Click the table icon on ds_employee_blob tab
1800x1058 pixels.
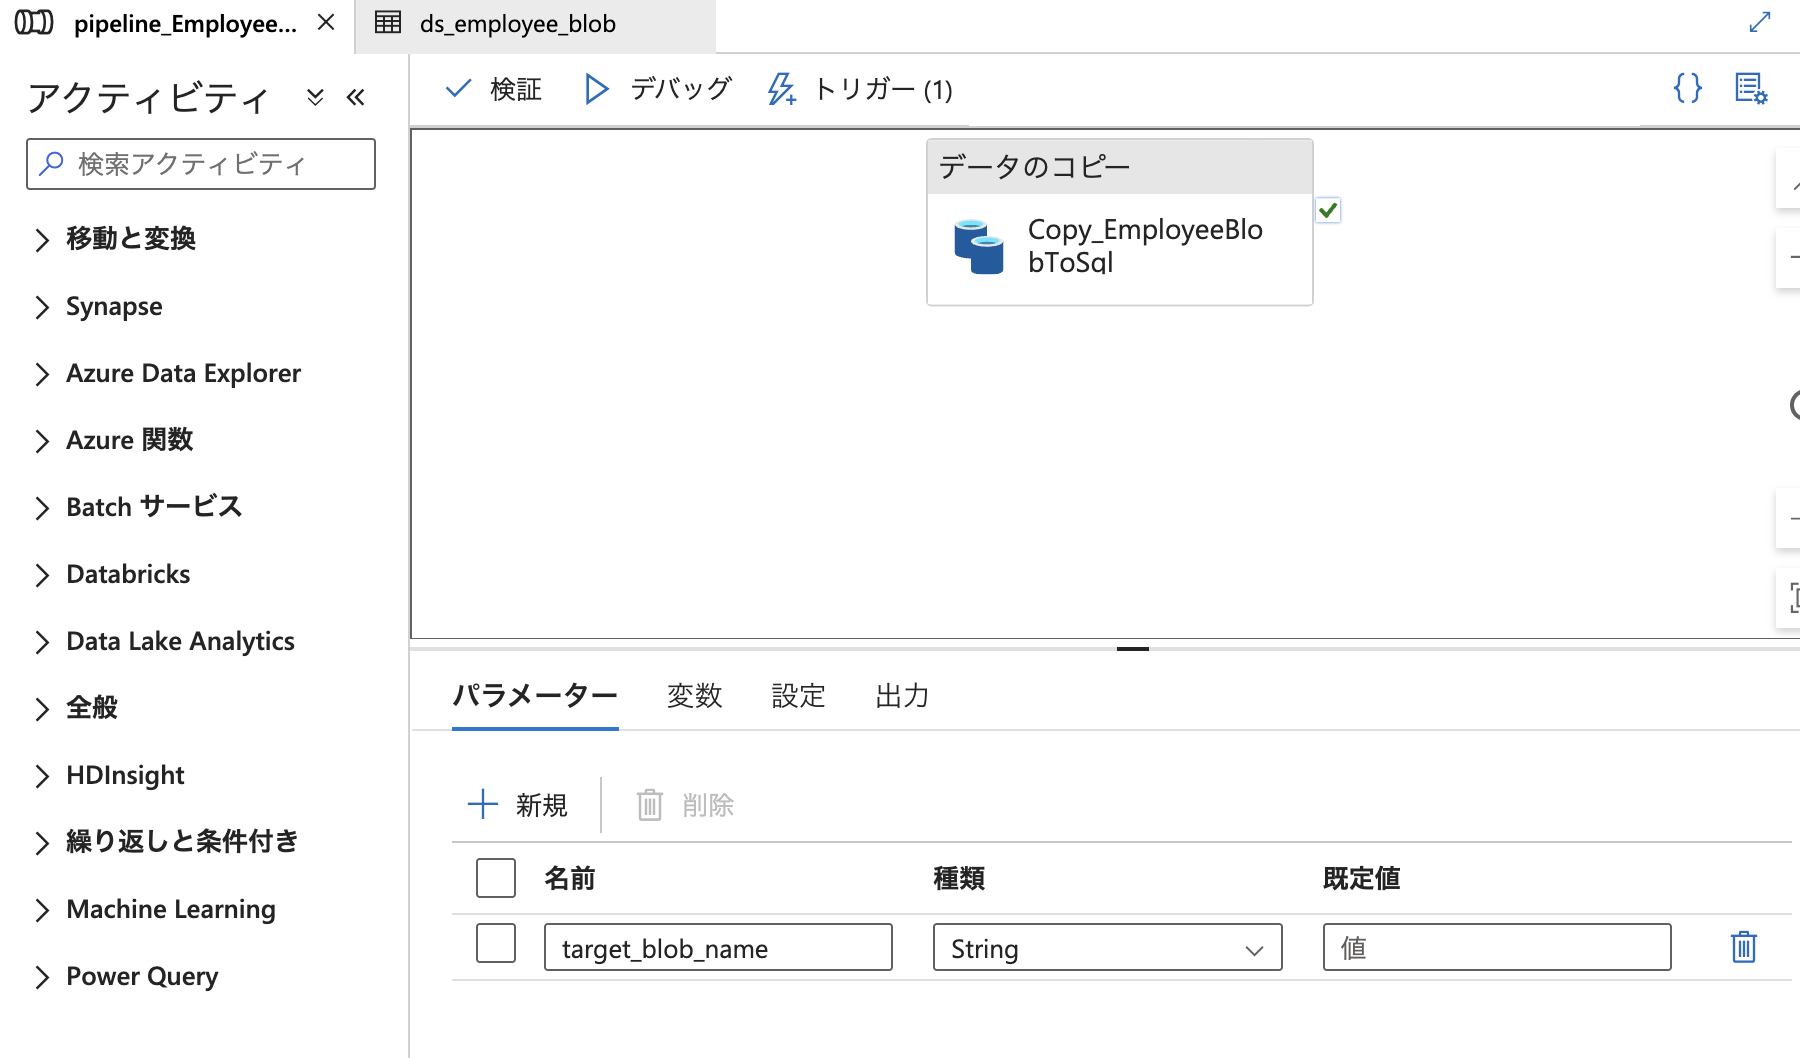click(x=388, y=23)
